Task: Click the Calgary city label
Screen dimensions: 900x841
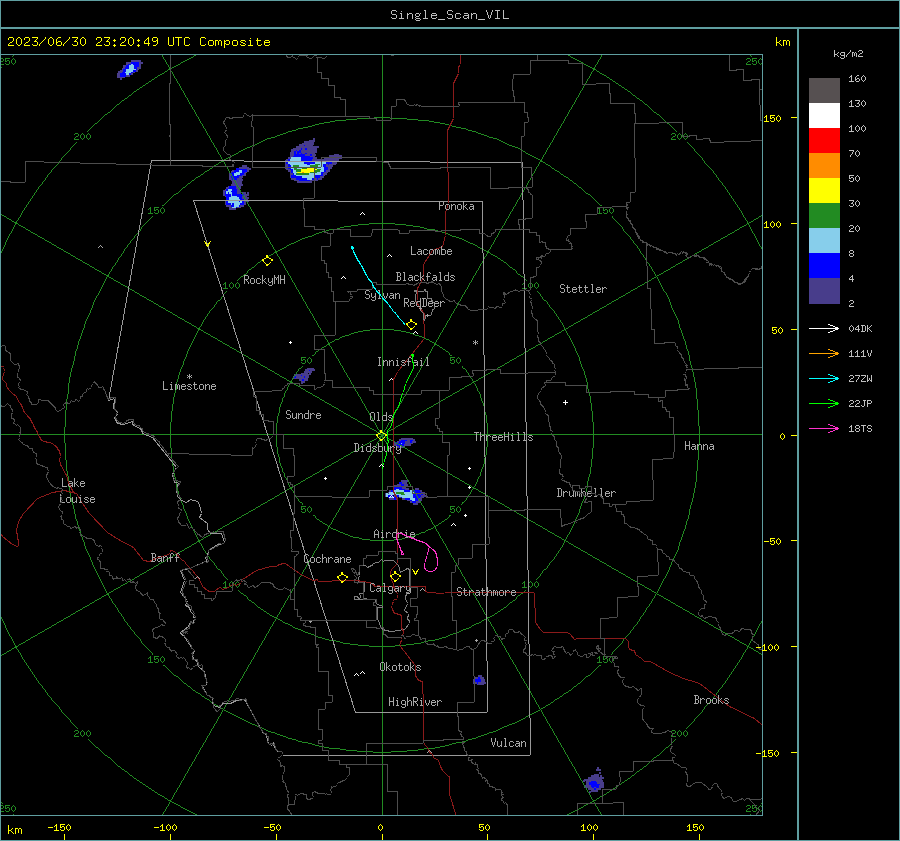Action: point(390,588)
